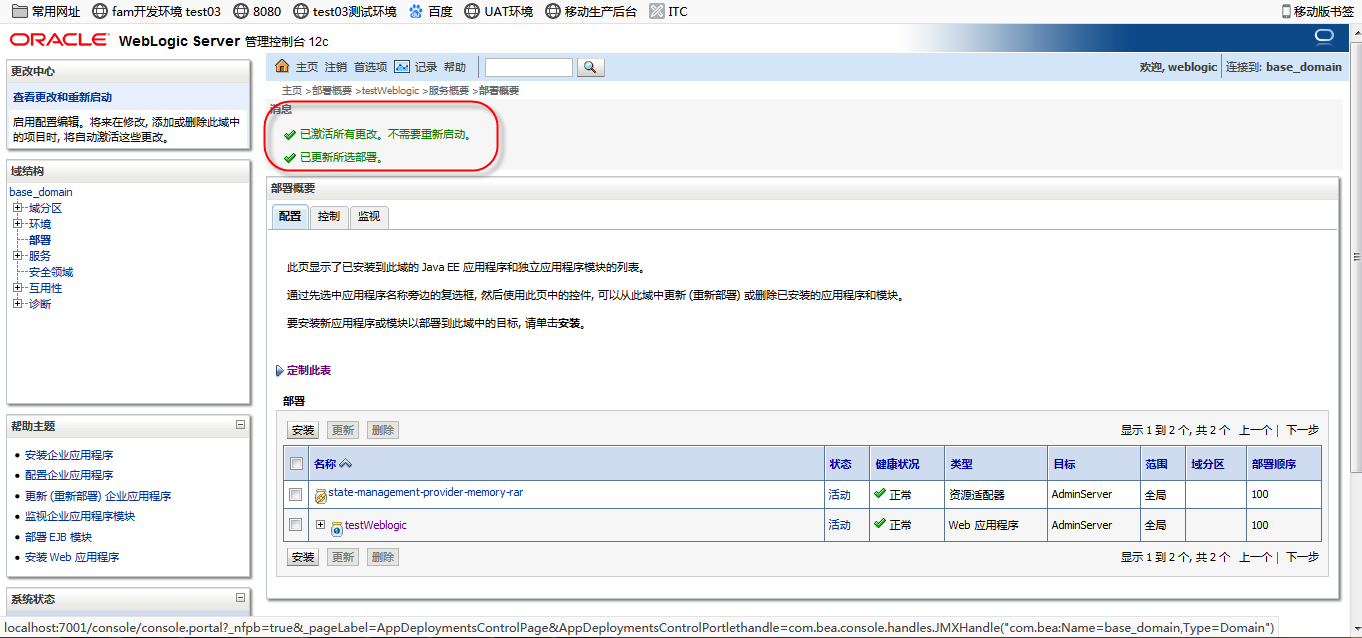Click upper 下一步 pagination link
Image resolution: width=1362 pixels, height=638 pixels.
click(x=1302, y=430)
